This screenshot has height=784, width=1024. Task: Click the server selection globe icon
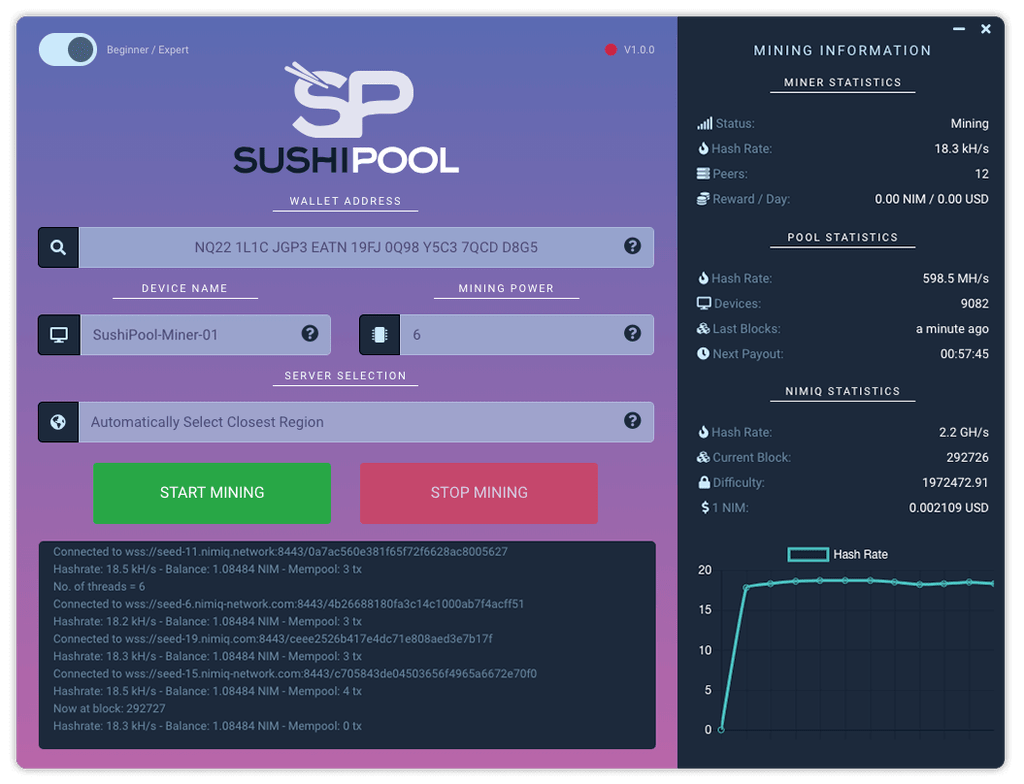click(58, 422)
